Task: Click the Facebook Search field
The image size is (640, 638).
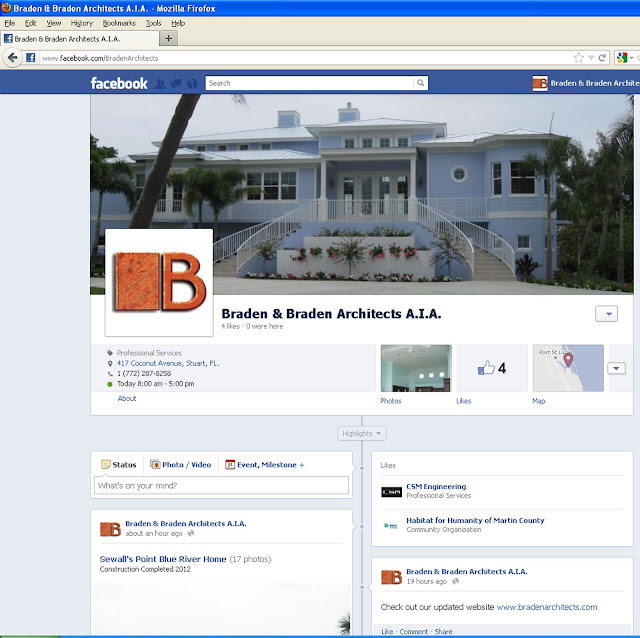Action: (309, 83)
